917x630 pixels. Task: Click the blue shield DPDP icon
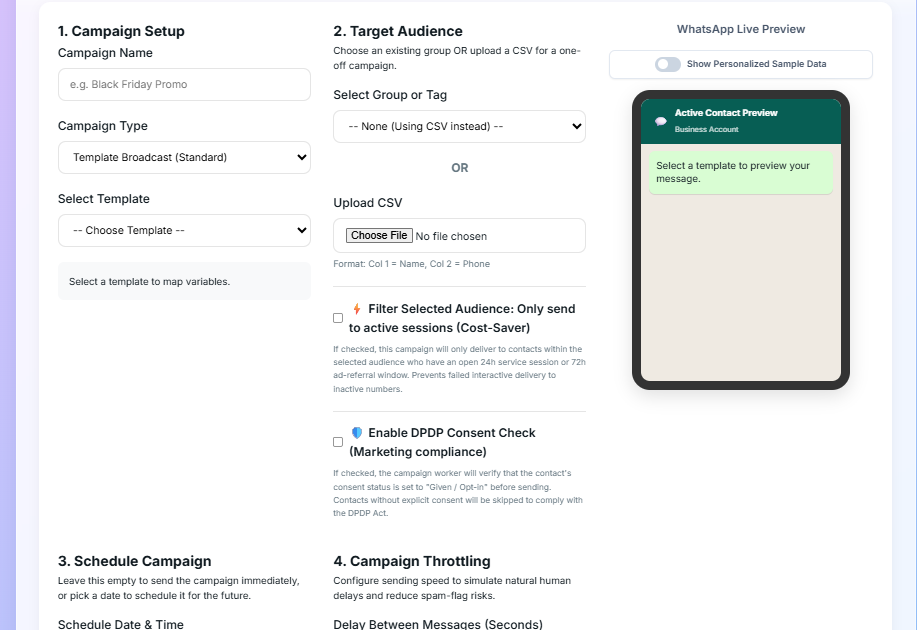coord(357,433)
